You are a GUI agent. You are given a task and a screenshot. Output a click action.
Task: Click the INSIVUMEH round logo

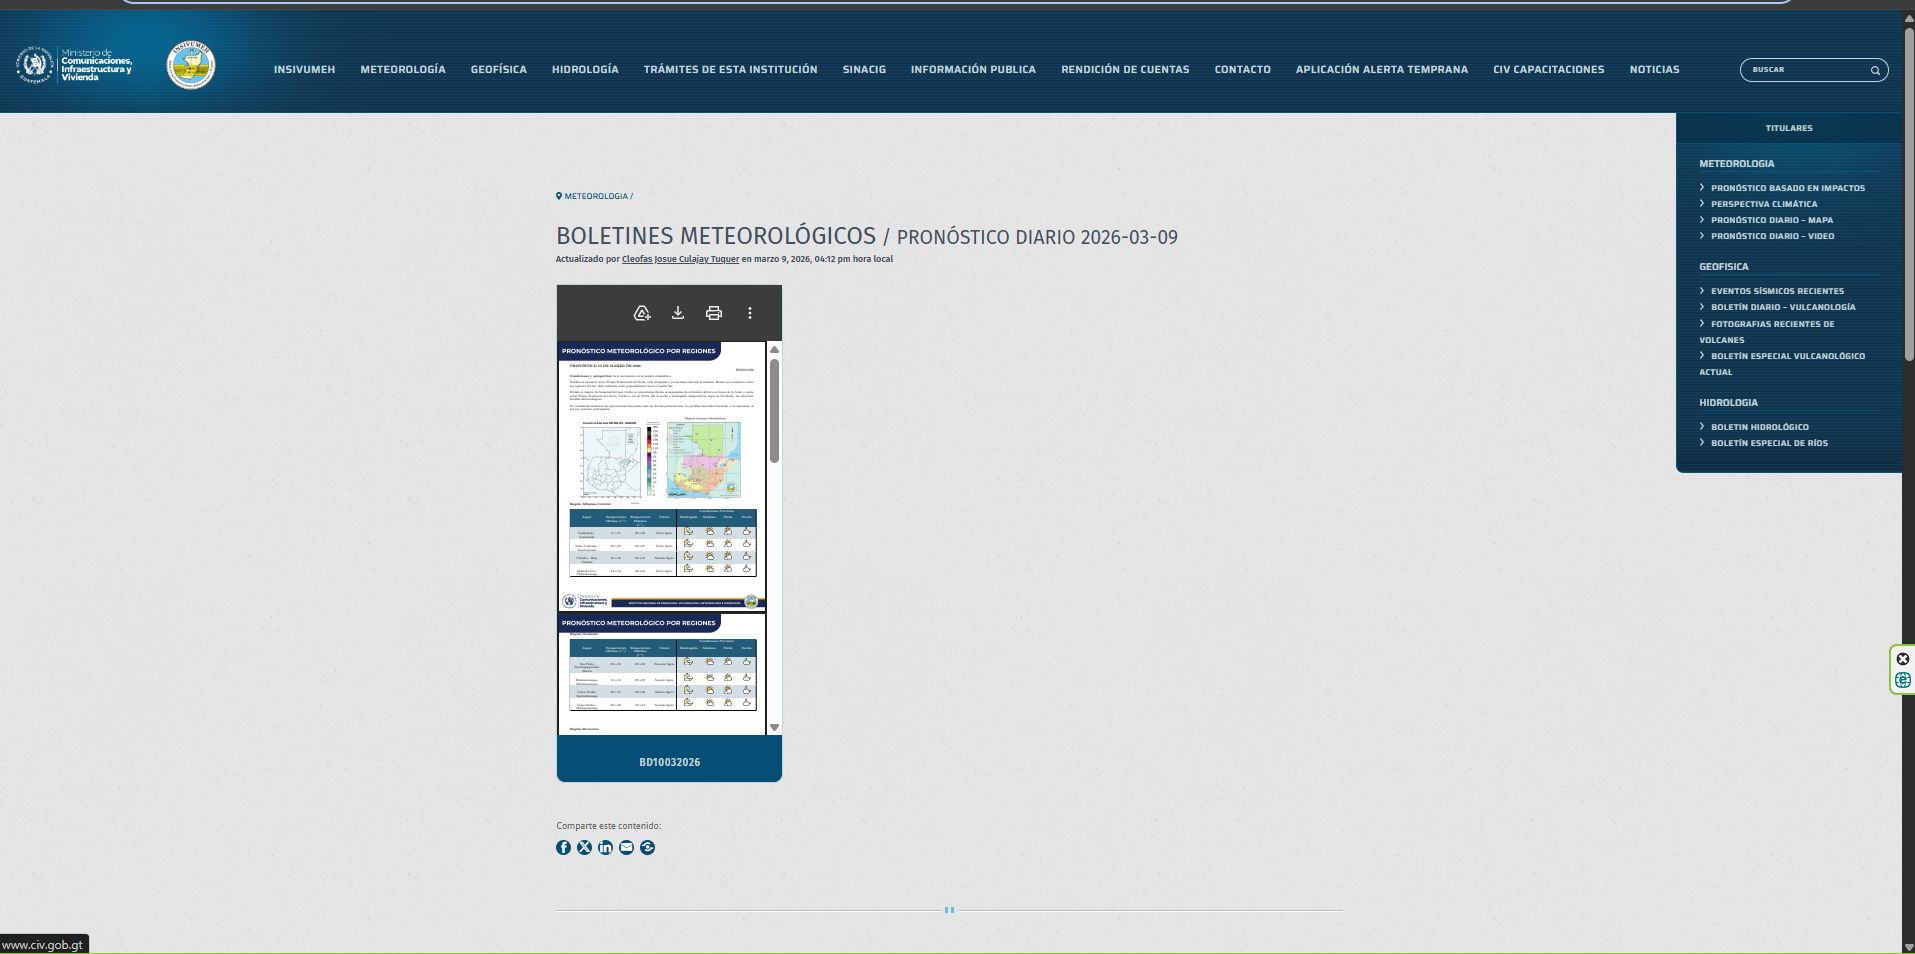pos(190,66)
